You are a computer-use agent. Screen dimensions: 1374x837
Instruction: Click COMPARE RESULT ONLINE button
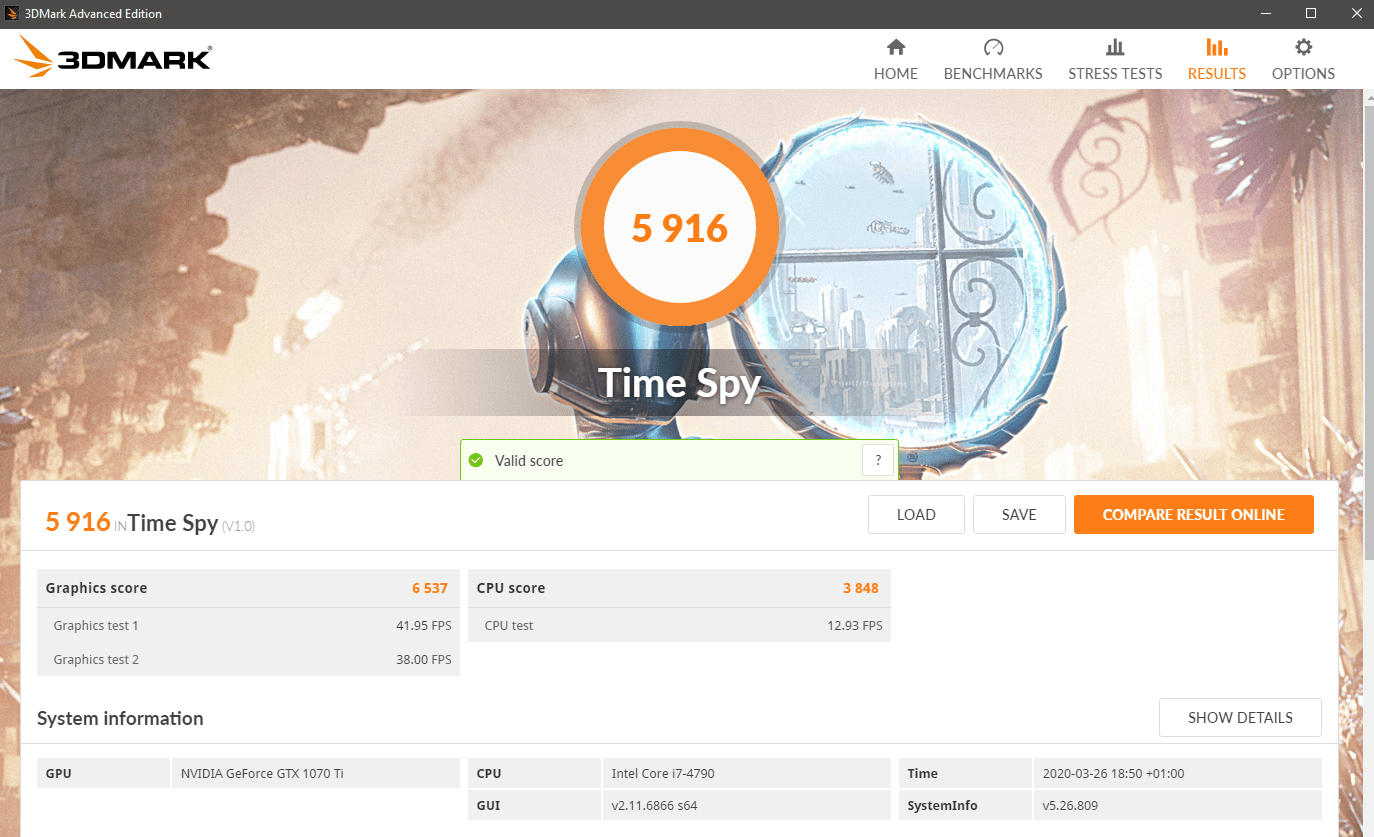tap(1194, 515)
